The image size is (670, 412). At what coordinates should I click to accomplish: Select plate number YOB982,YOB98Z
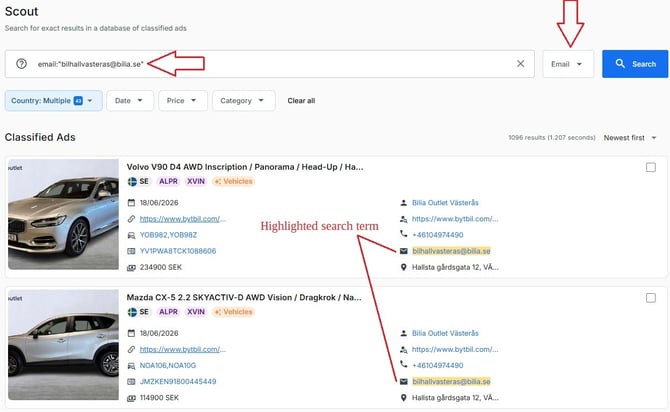tap(168, 235)
